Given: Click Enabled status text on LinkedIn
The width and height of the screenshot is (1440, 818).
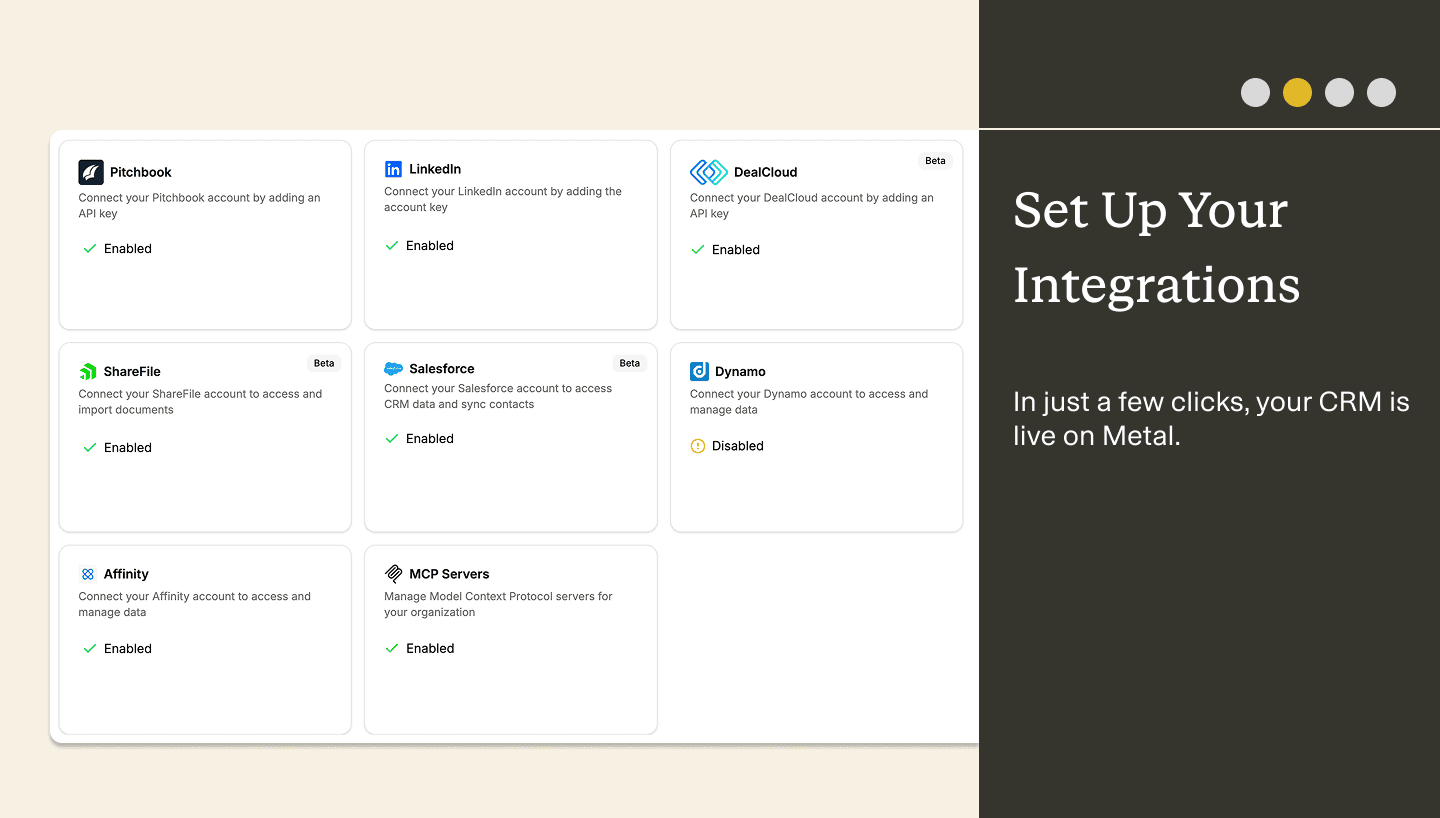Looking at the screenshot, I should pos(430,245).
